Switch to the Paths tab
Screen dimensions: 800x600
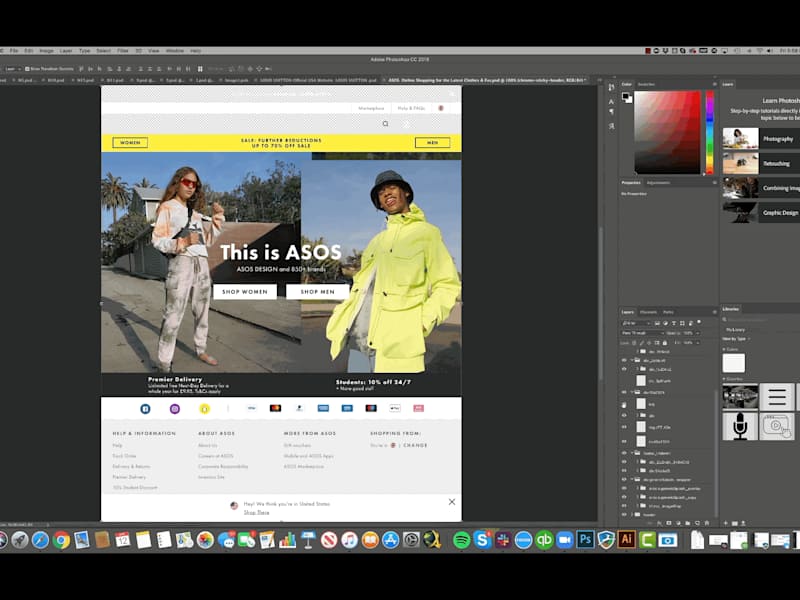(x=668, y=312)
